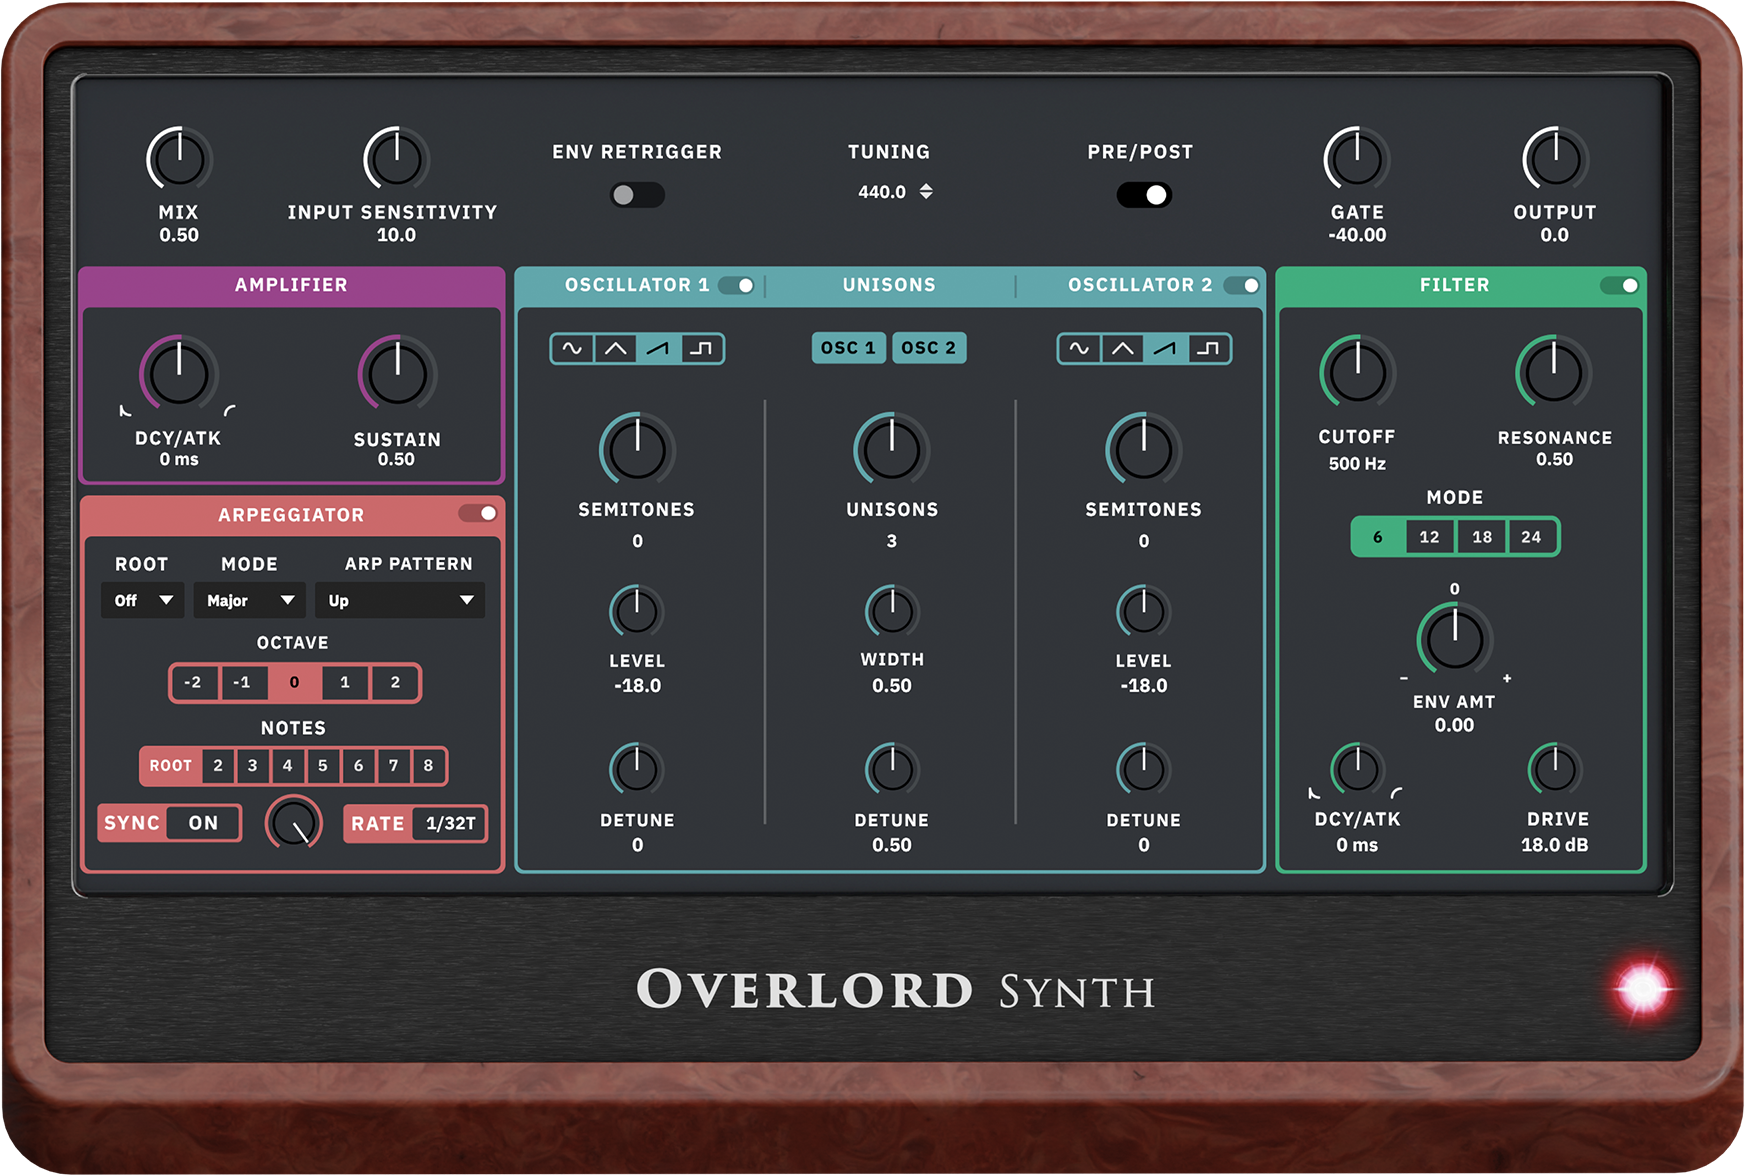The height and width of the screenshot is (1175, 1745).
Task: Select triangle waveform for Oscillator 2
Action: 1123,349
